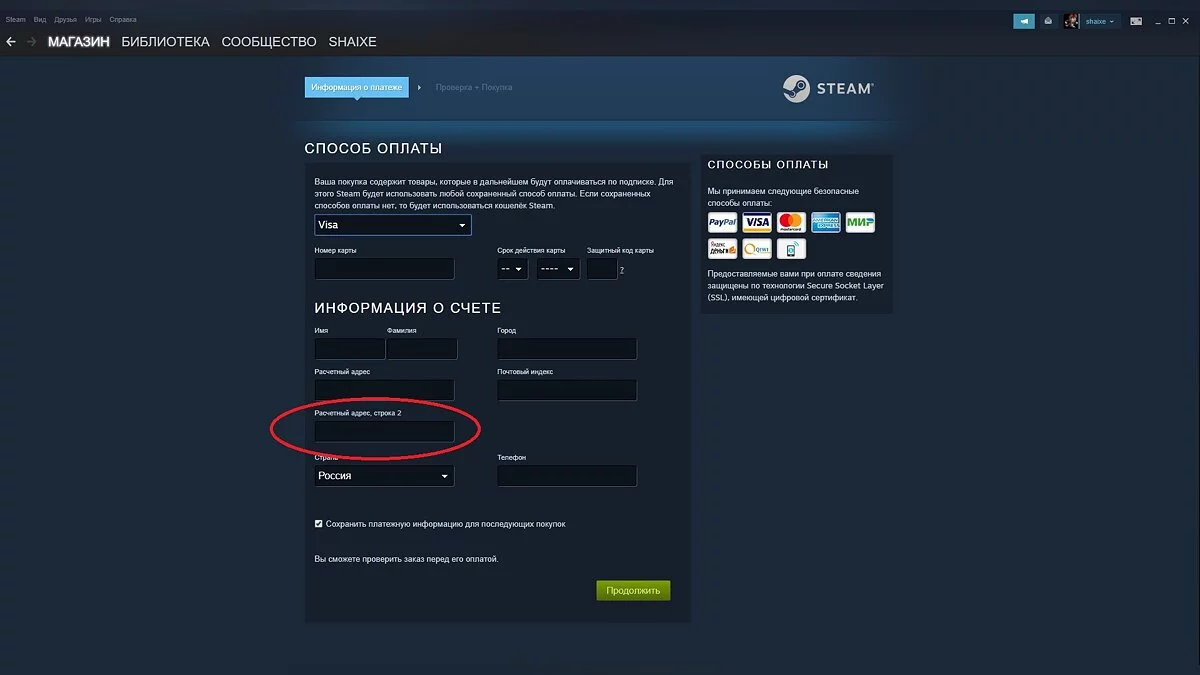Screen dimensions: 1200x675
Task: Click the mobile payment phone icon
Action: [791, 249]
